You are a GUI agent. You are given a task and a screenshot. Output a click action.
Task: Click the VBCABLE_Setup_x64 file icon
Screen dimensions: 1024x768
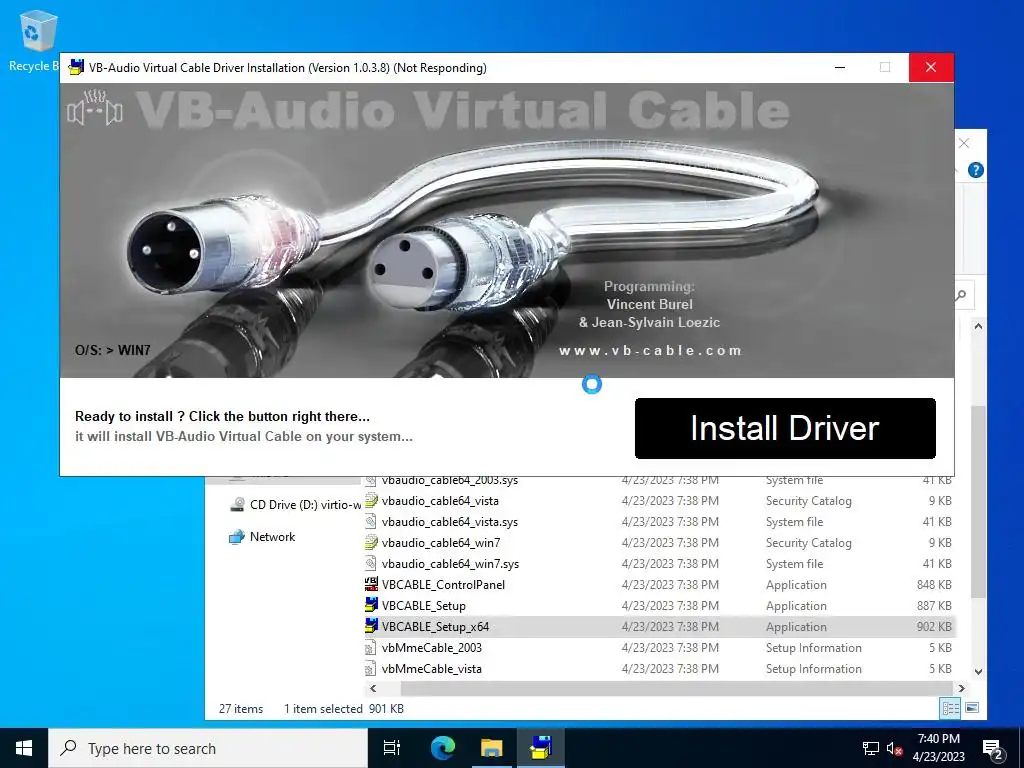pos(371,626)
